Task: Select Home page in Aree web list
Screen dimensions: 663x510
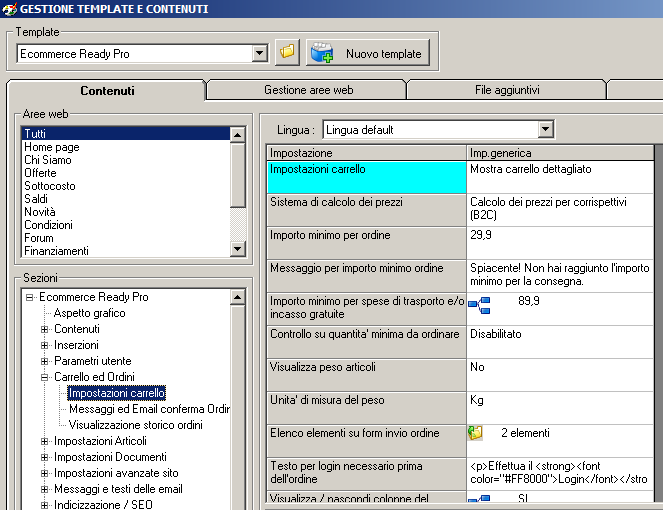Action: 126,147
